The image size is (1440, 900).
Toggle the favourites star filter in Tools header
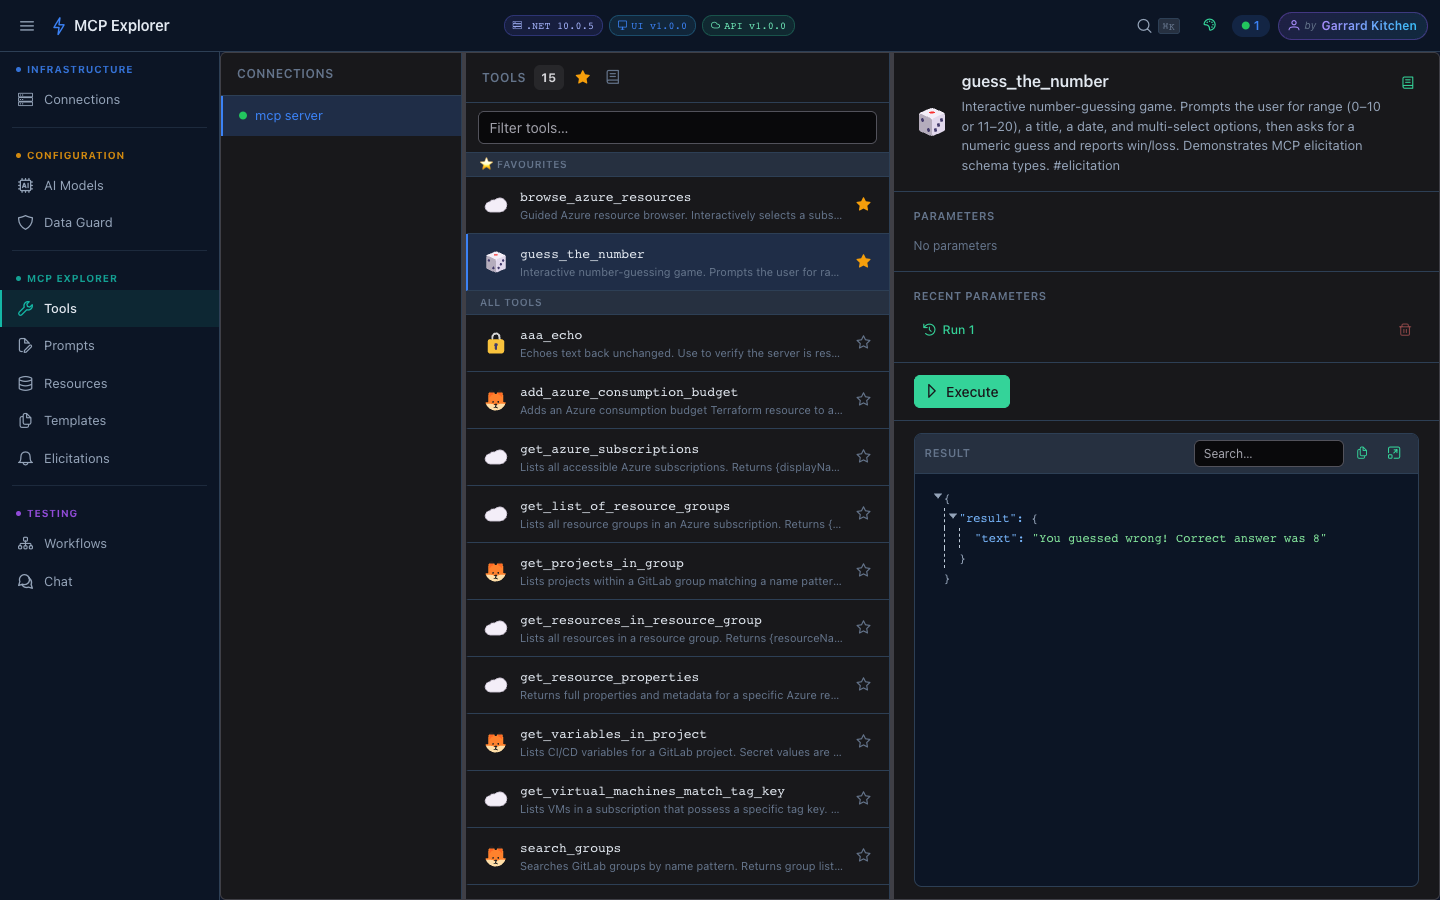[x=583, y=77]
